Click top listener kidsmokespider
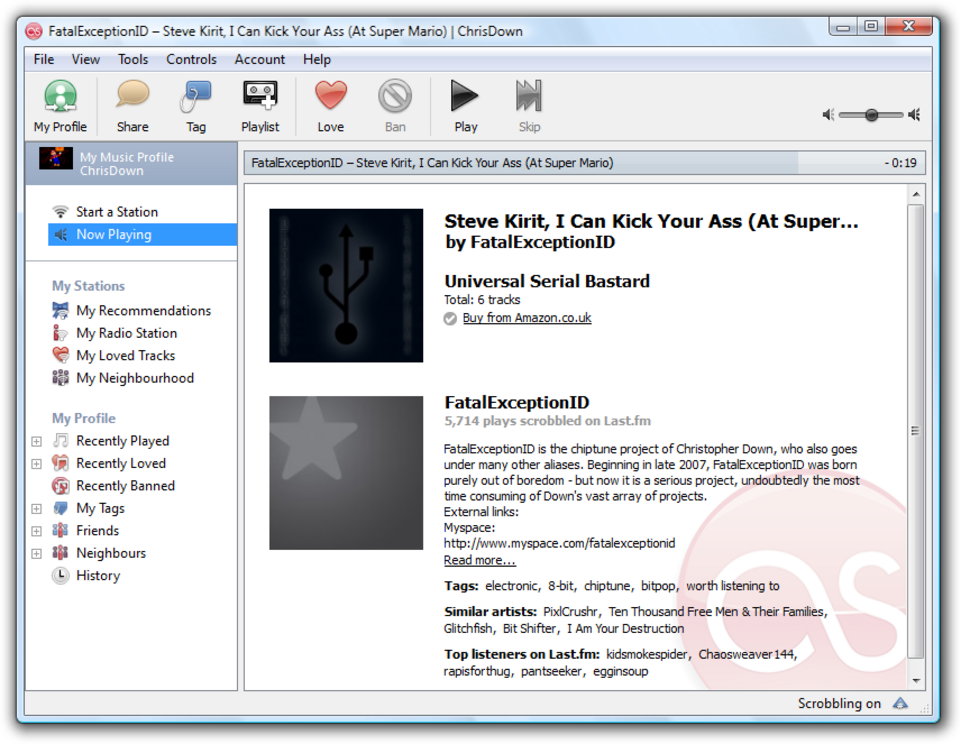The width and height of the screenshot is (960, 744). pyautogui.click(x=647, y=655)
